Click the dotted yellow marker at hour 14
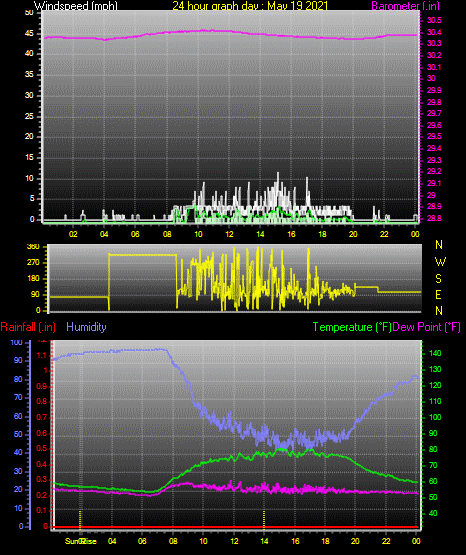 coord(264,519)
